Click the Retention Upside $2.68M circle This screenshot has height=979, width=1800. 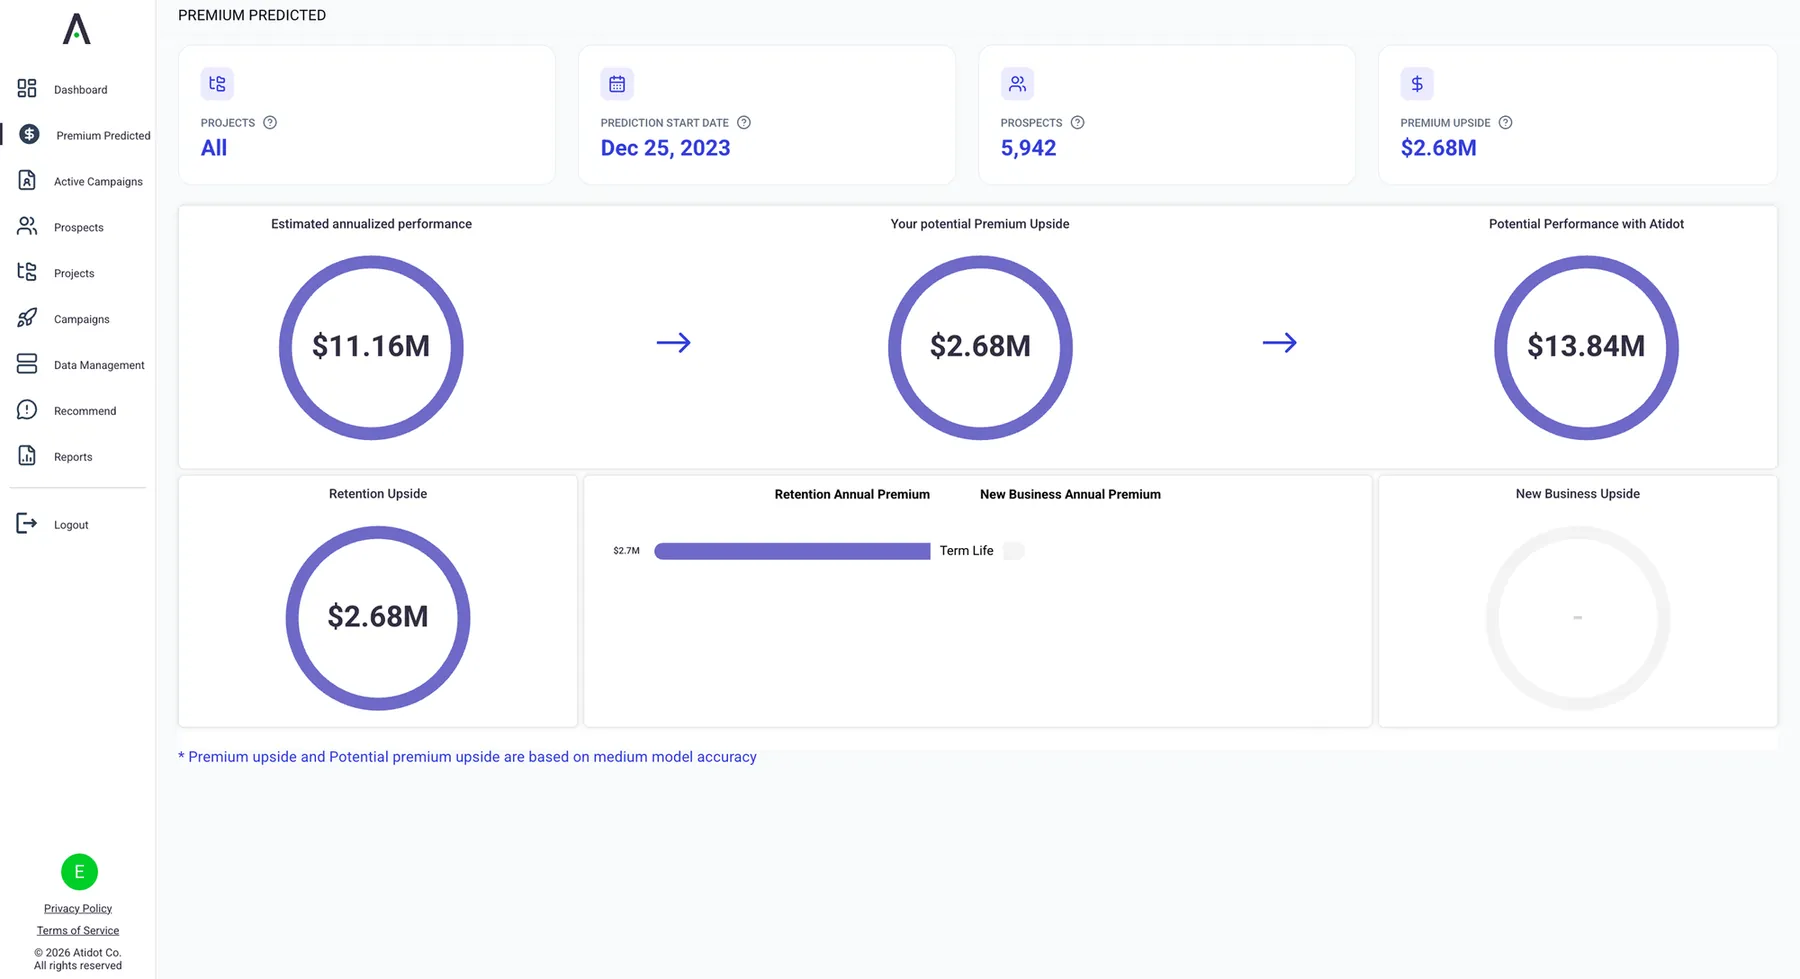tap(378, 618)
